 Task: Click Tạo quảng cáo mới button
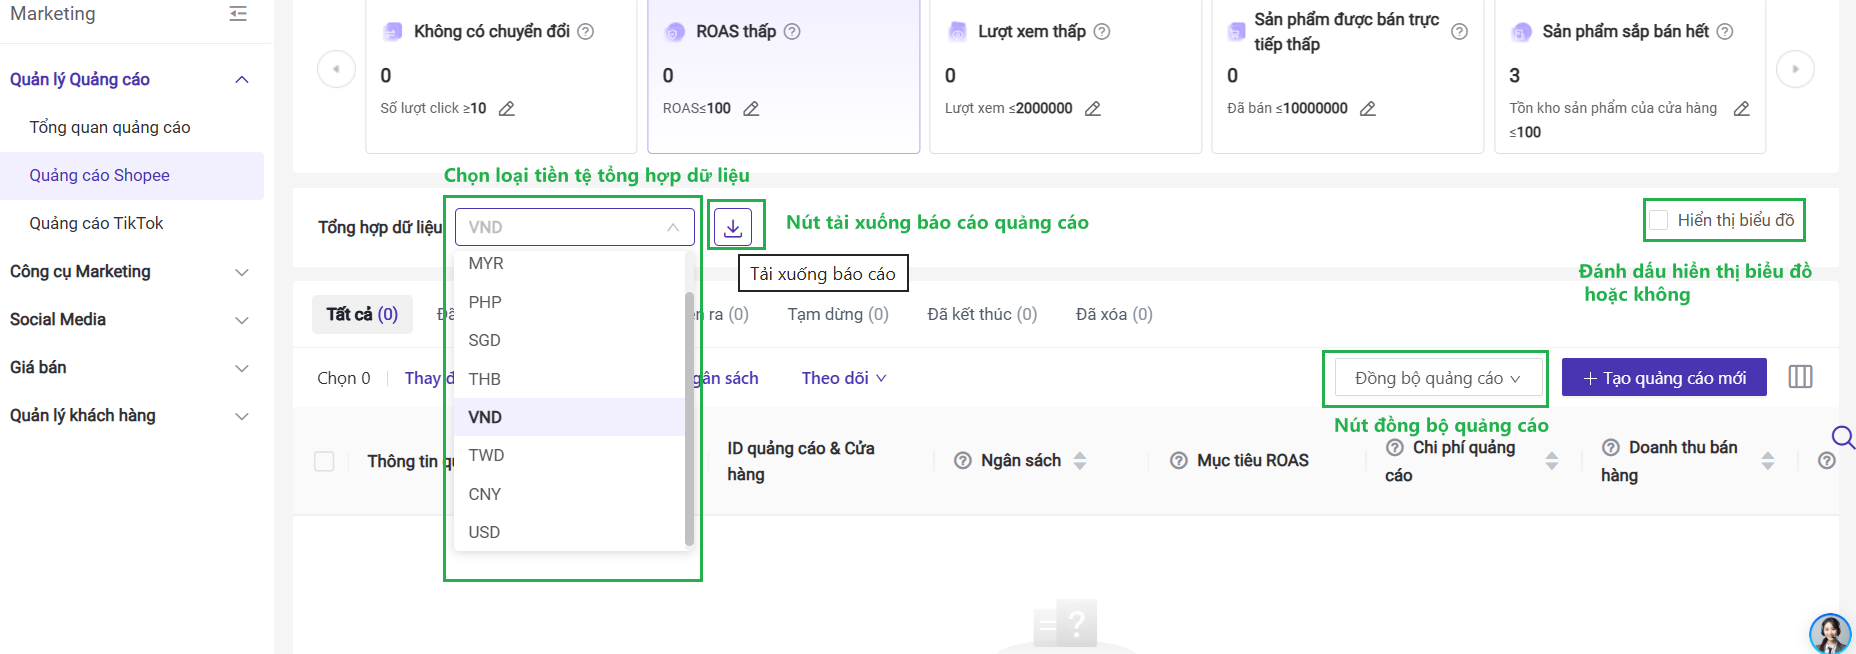pos(1664,378)
